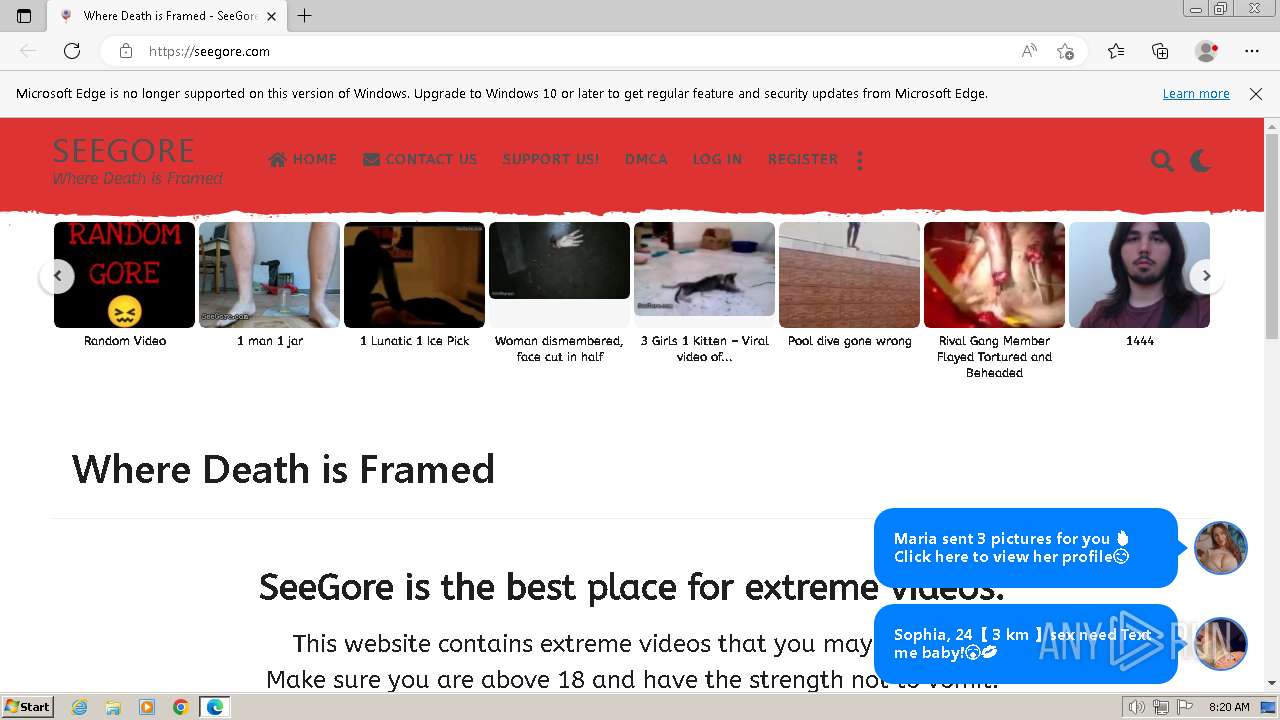This screenshot has height=720, width=1280.
Task: Click the browser Back arrow
Action: click(28, 51)
